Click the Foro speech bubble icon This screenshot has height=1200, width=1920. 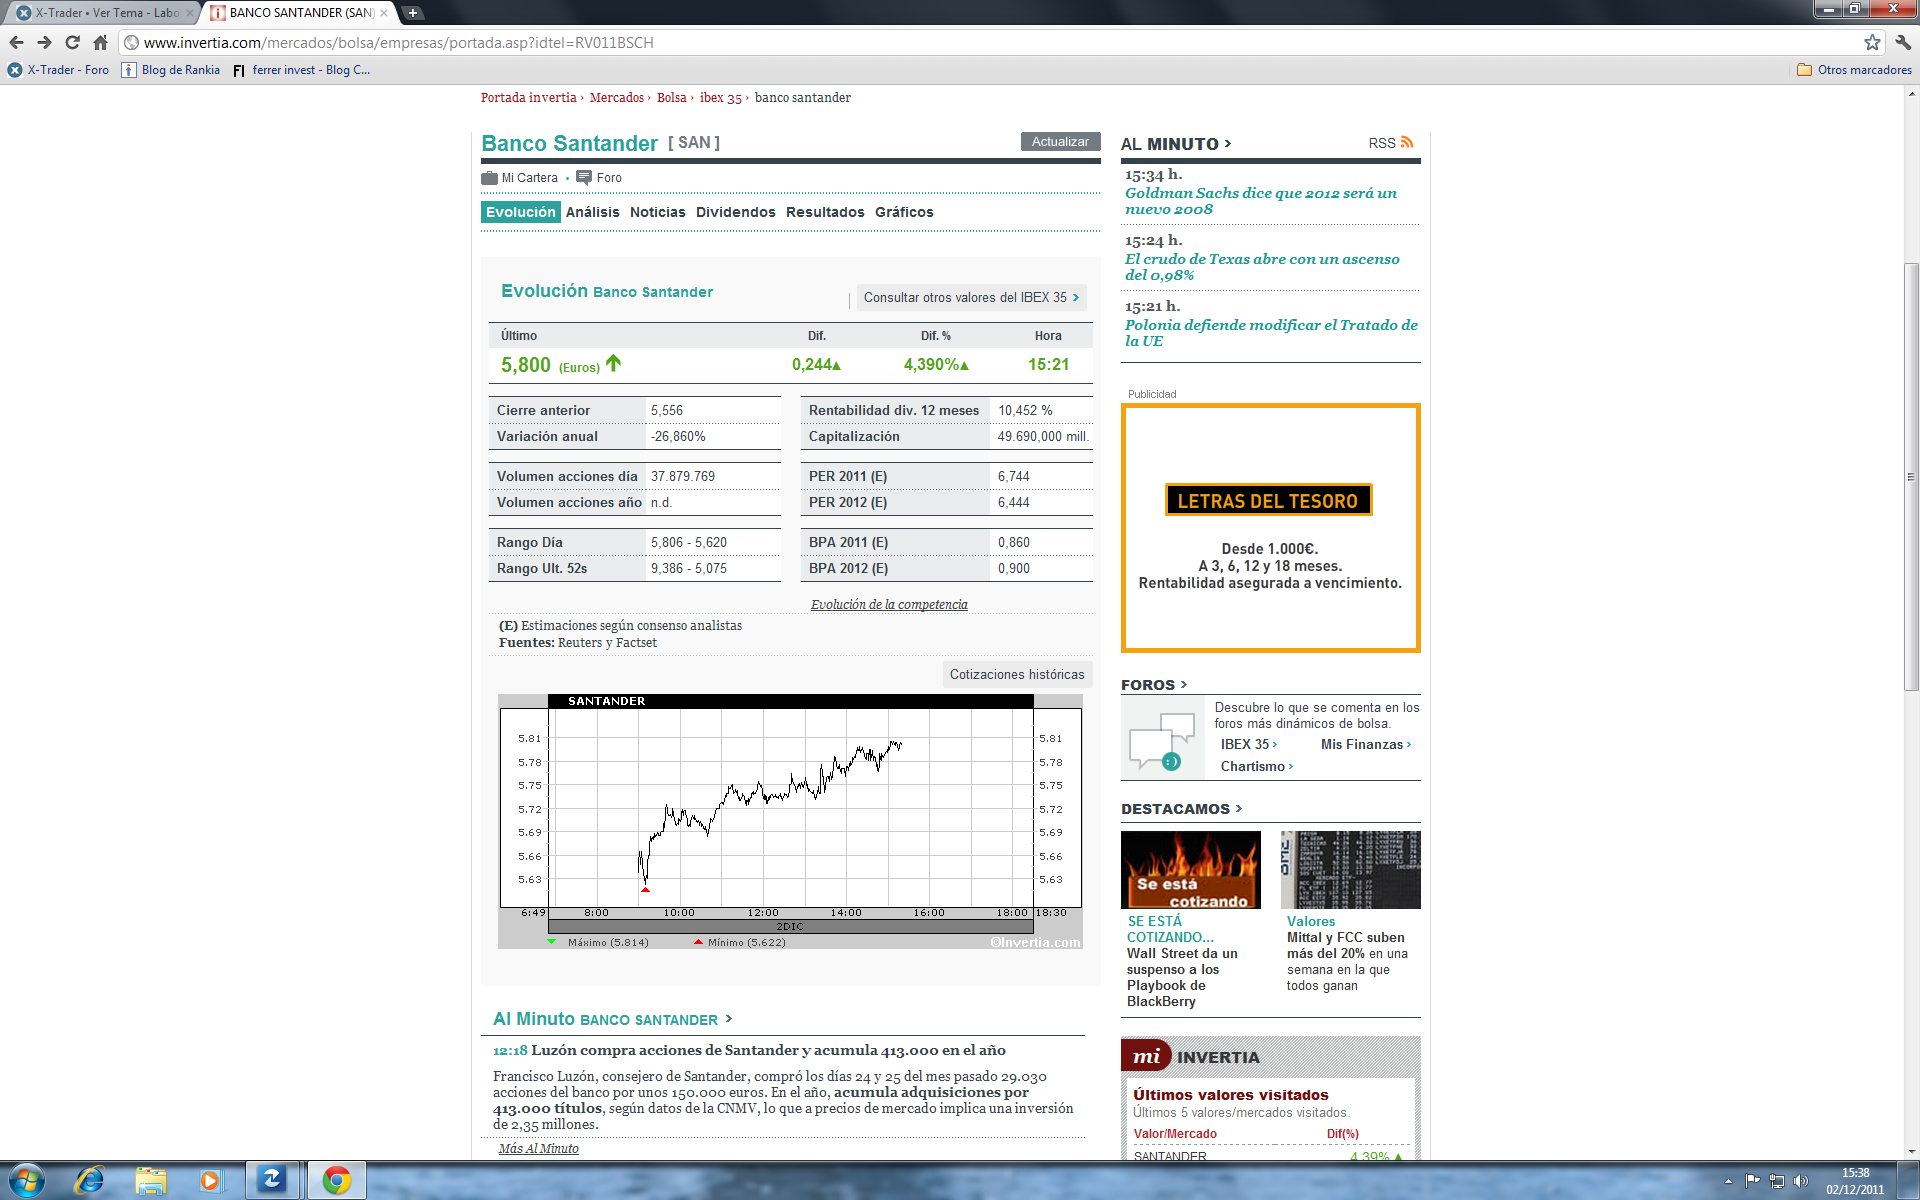[x=584, y=178]
